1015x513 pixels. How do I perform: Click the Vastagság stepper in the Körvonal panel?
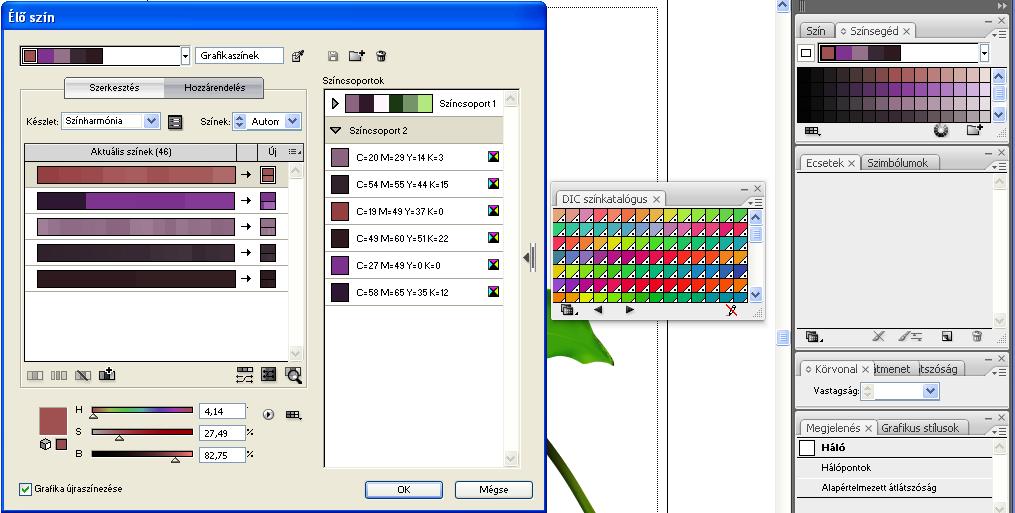click(867, 391)
